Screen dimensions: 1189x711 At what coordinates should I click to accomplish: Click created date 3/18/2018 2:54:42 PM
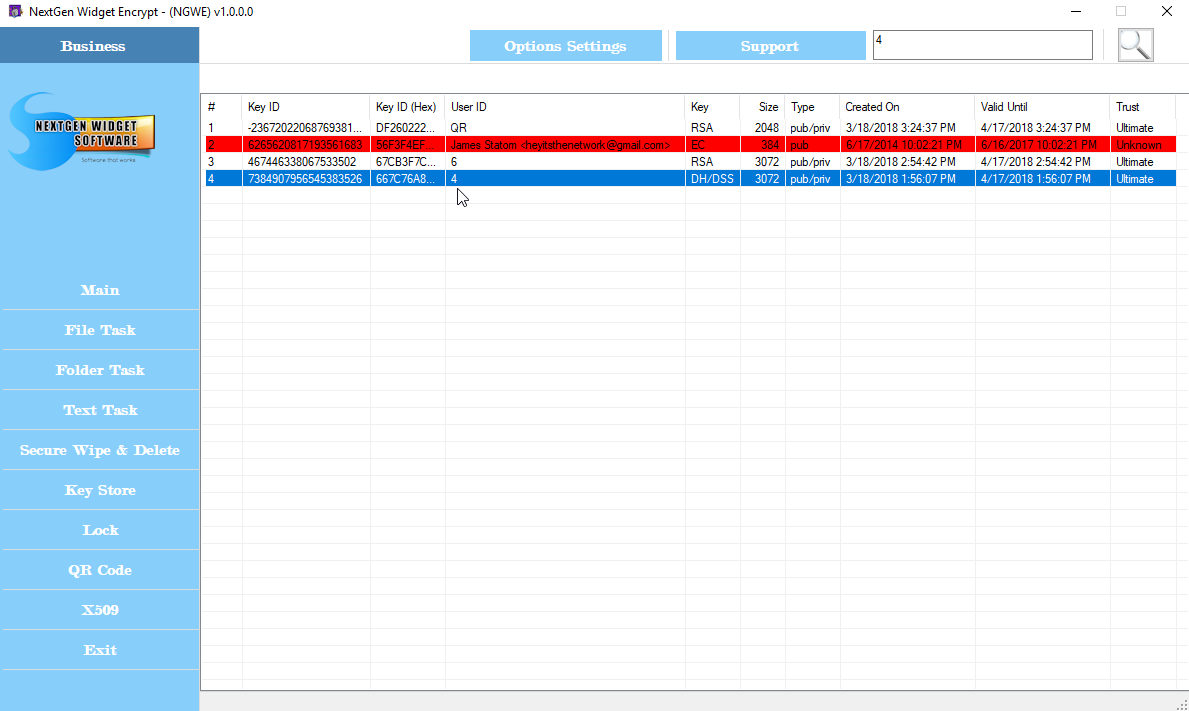900,162
